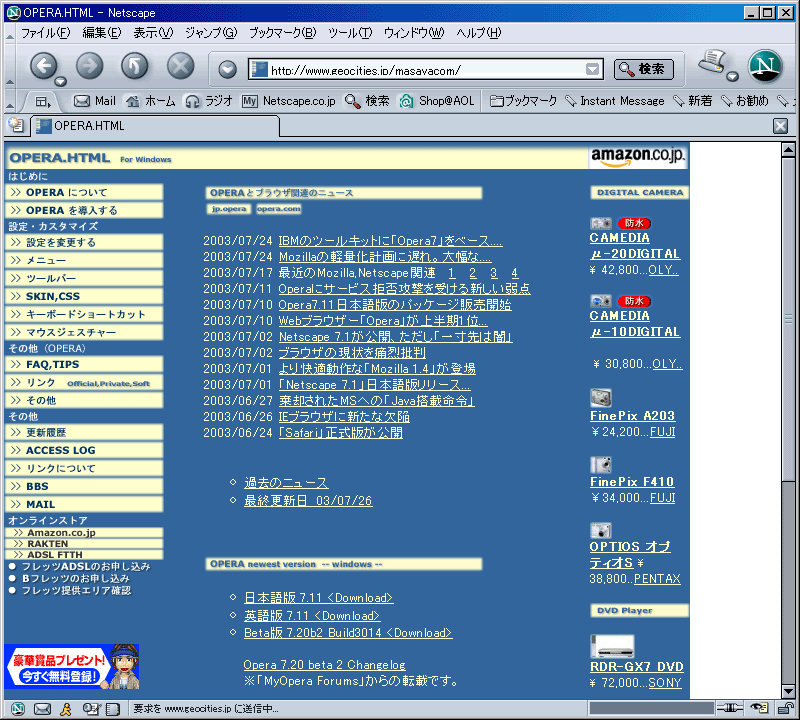This screenshot has height=720, width=800.
Task: Click the cookie/privacy eye icon in the status bar
Action: (759, 708)
